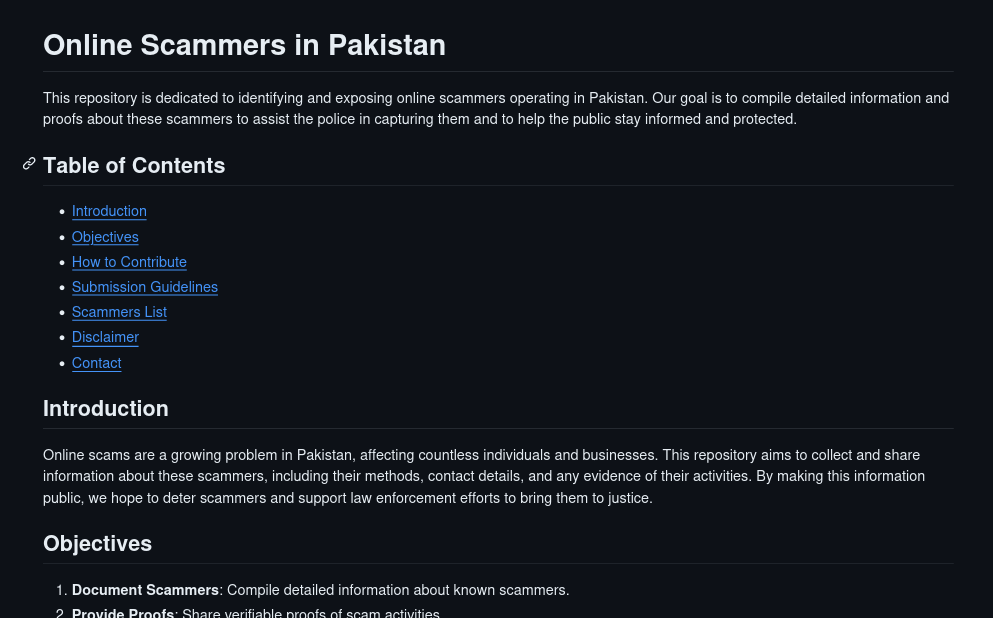Click the Compile detailed information about known scammers text
Image resolution: width=993 pixels, height=618 pixels.
pos(398,590)
